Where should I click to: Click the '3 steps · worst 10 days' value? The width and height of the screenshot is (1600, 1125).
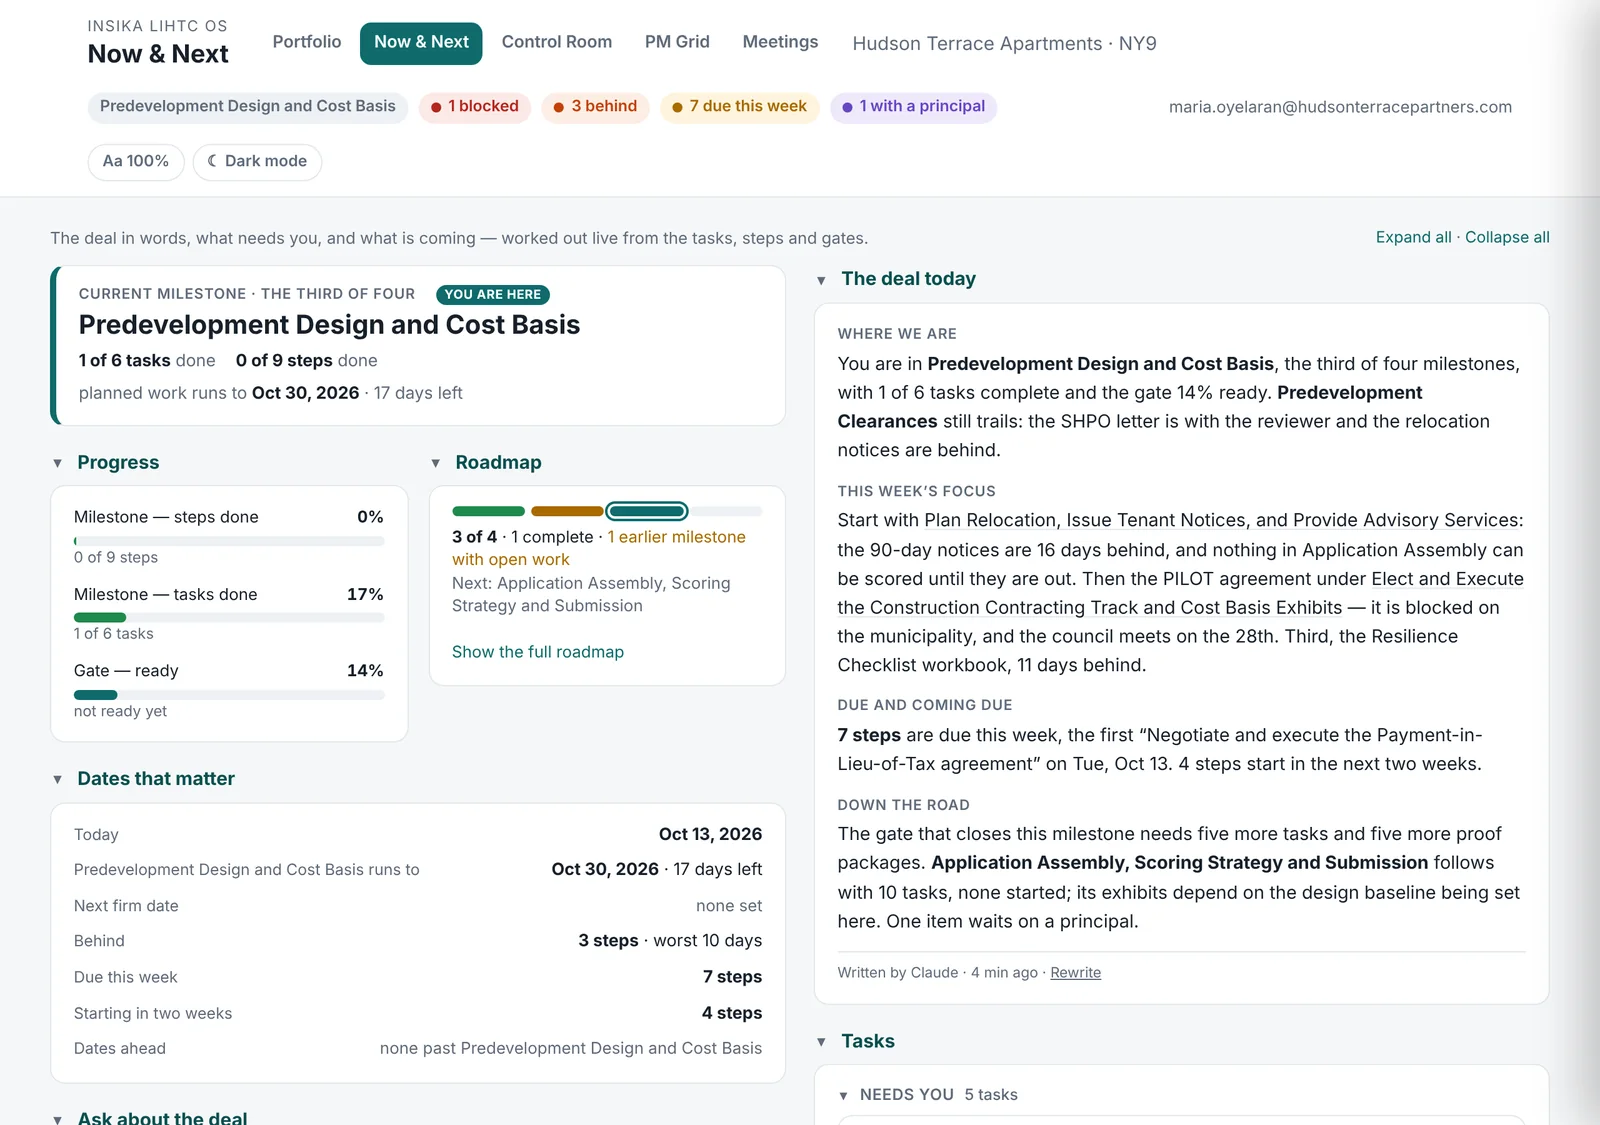[670, 941]
